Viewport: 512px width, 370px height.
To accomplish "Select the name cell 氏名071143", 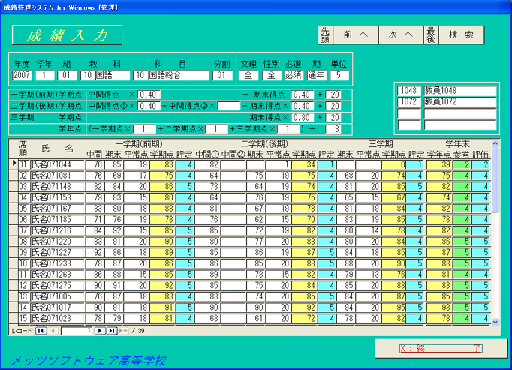I will (x=57, y=186).
